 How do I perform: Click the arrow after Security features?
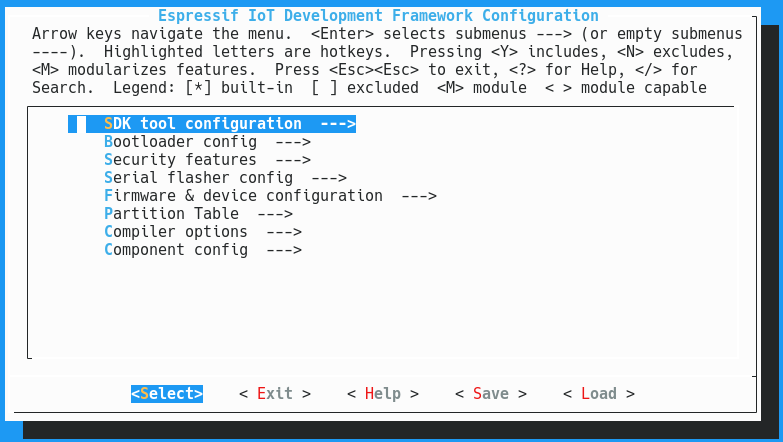(293, 160)
